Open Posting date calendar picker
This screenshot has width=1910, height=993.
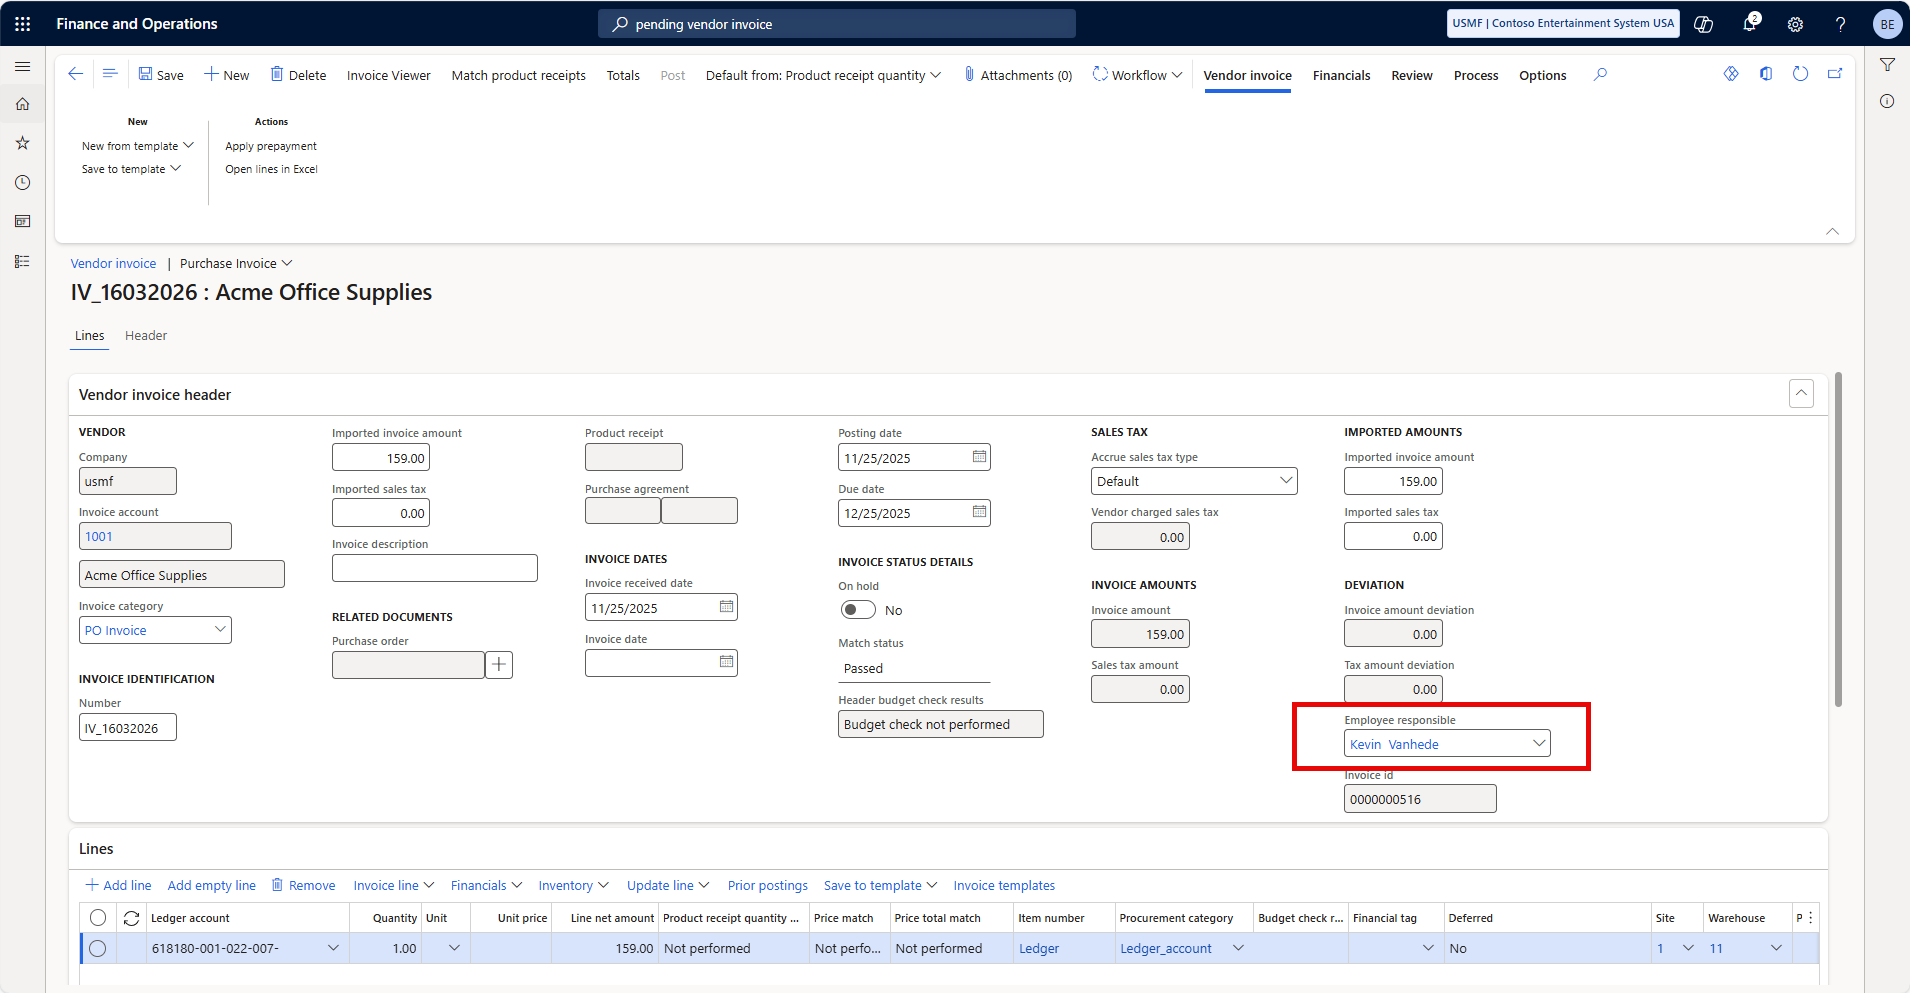click(979, 457)
